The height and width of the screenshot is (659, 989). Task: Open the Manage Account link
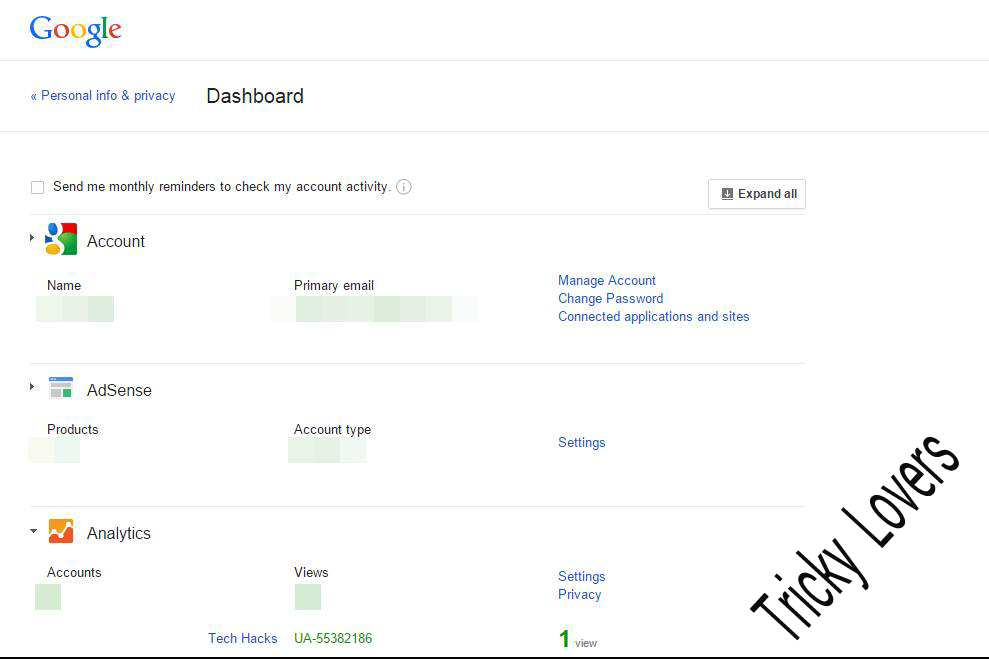[x=607, y=281]
